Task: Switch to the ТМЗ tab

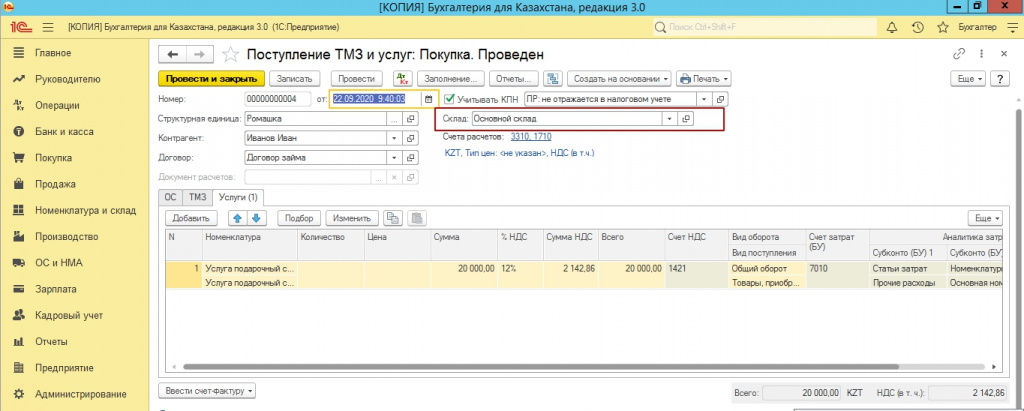Action: [197, 197]
